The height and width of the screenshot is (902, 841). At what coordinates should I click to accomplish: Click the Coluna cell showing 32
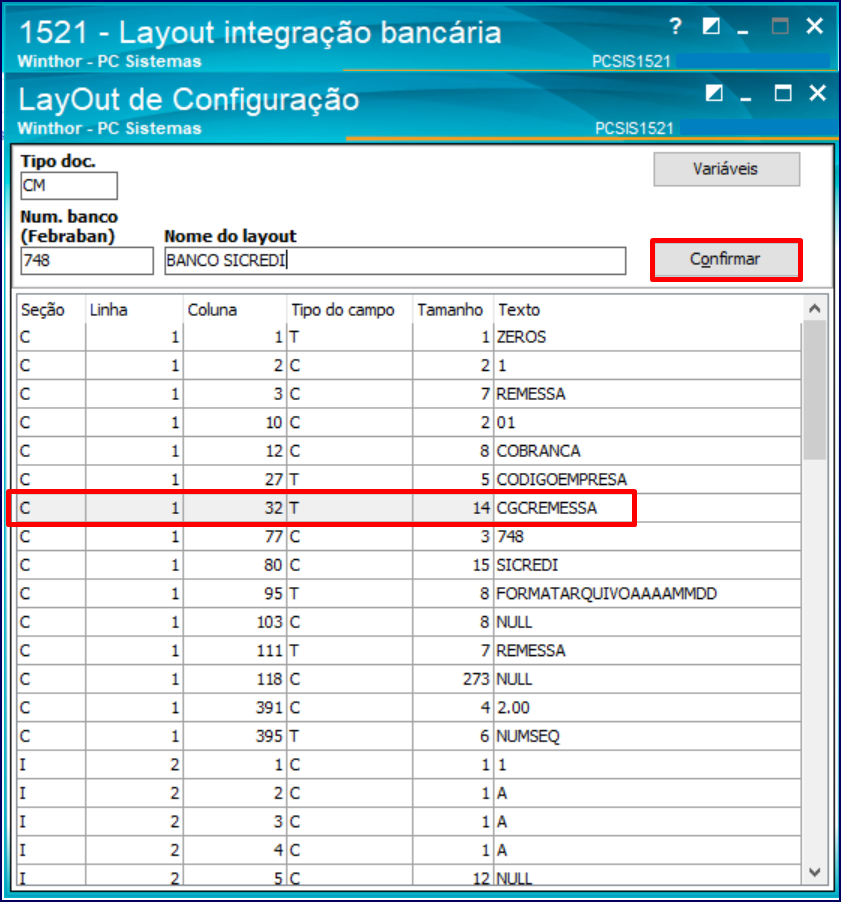[x=235, y=508]
